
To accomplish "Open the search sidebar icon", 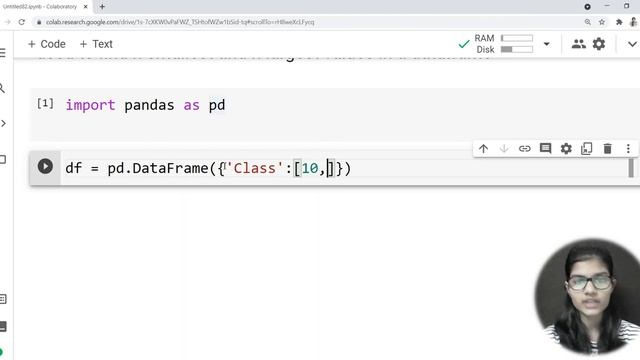I will click(x=2, y=88).
